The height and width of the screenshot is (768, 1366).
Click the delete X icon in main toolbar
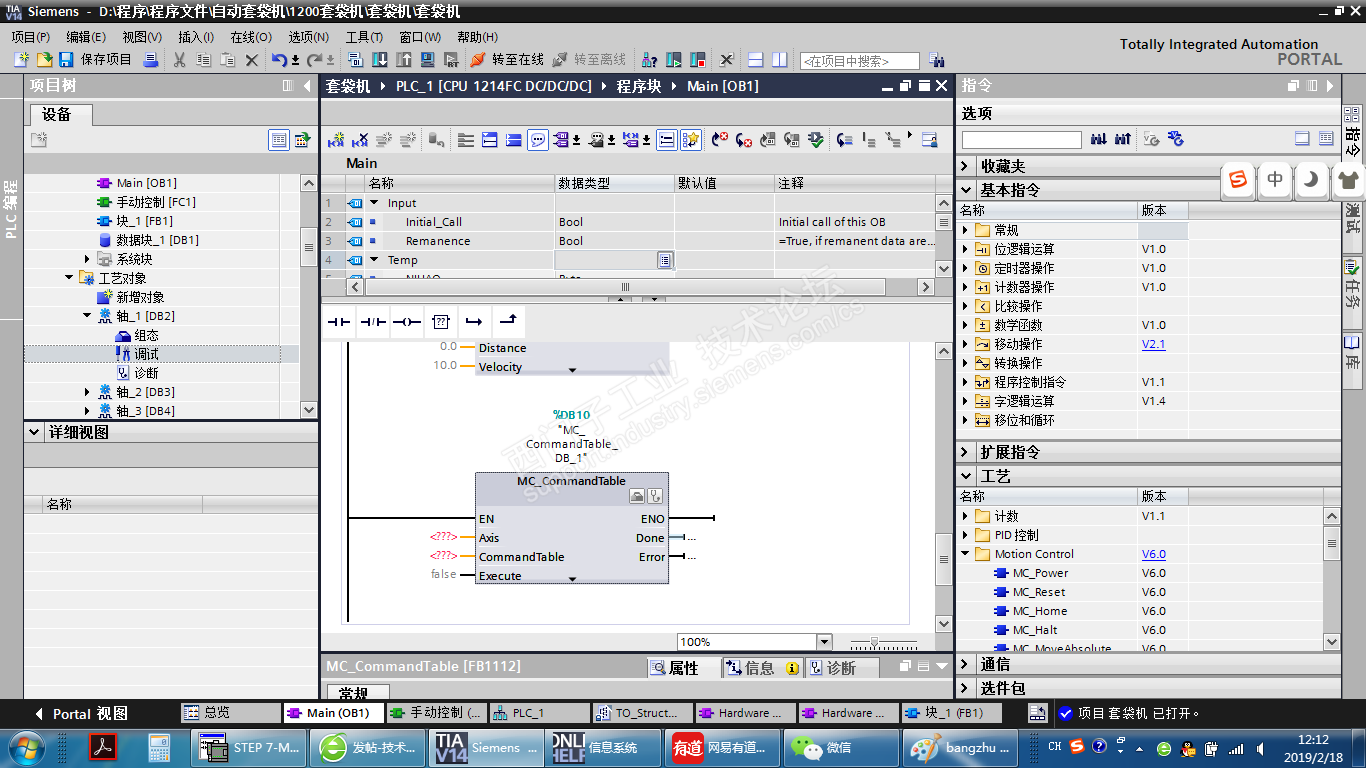(x=252, y=60)
